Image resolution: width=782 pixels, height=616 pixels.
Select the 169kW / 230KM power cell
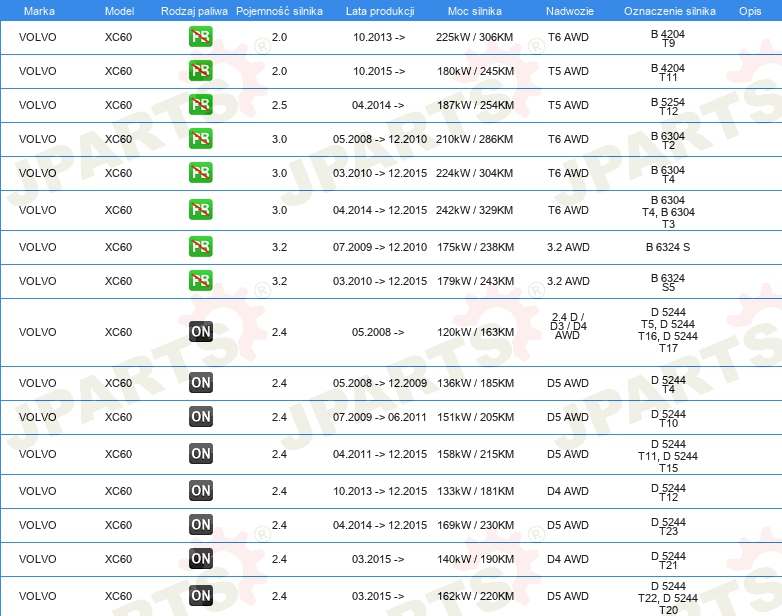pos(475,525)
